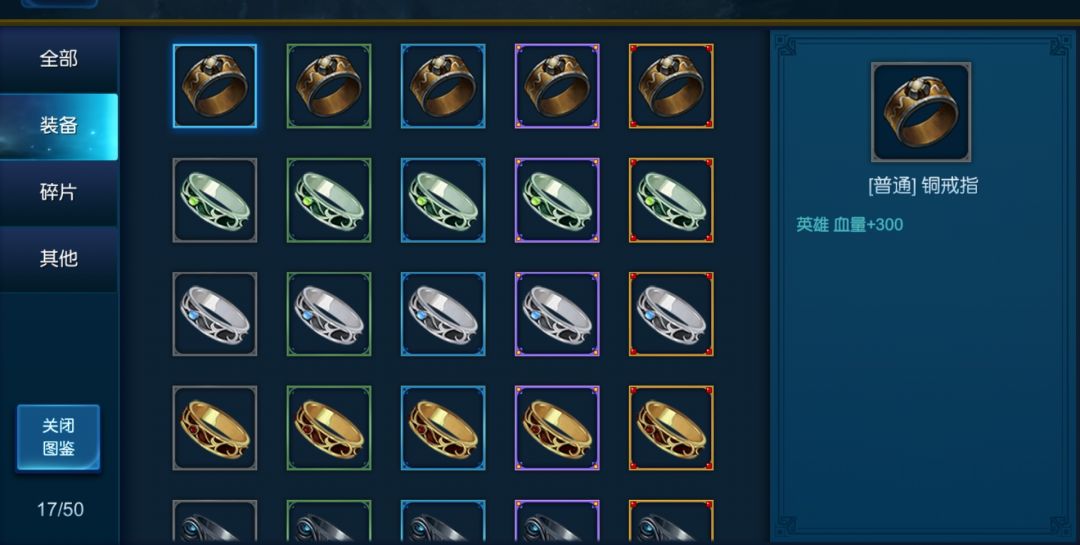Click the copper ring preview in detail panel
This screenshot has width=1080, height=545.
921,112
